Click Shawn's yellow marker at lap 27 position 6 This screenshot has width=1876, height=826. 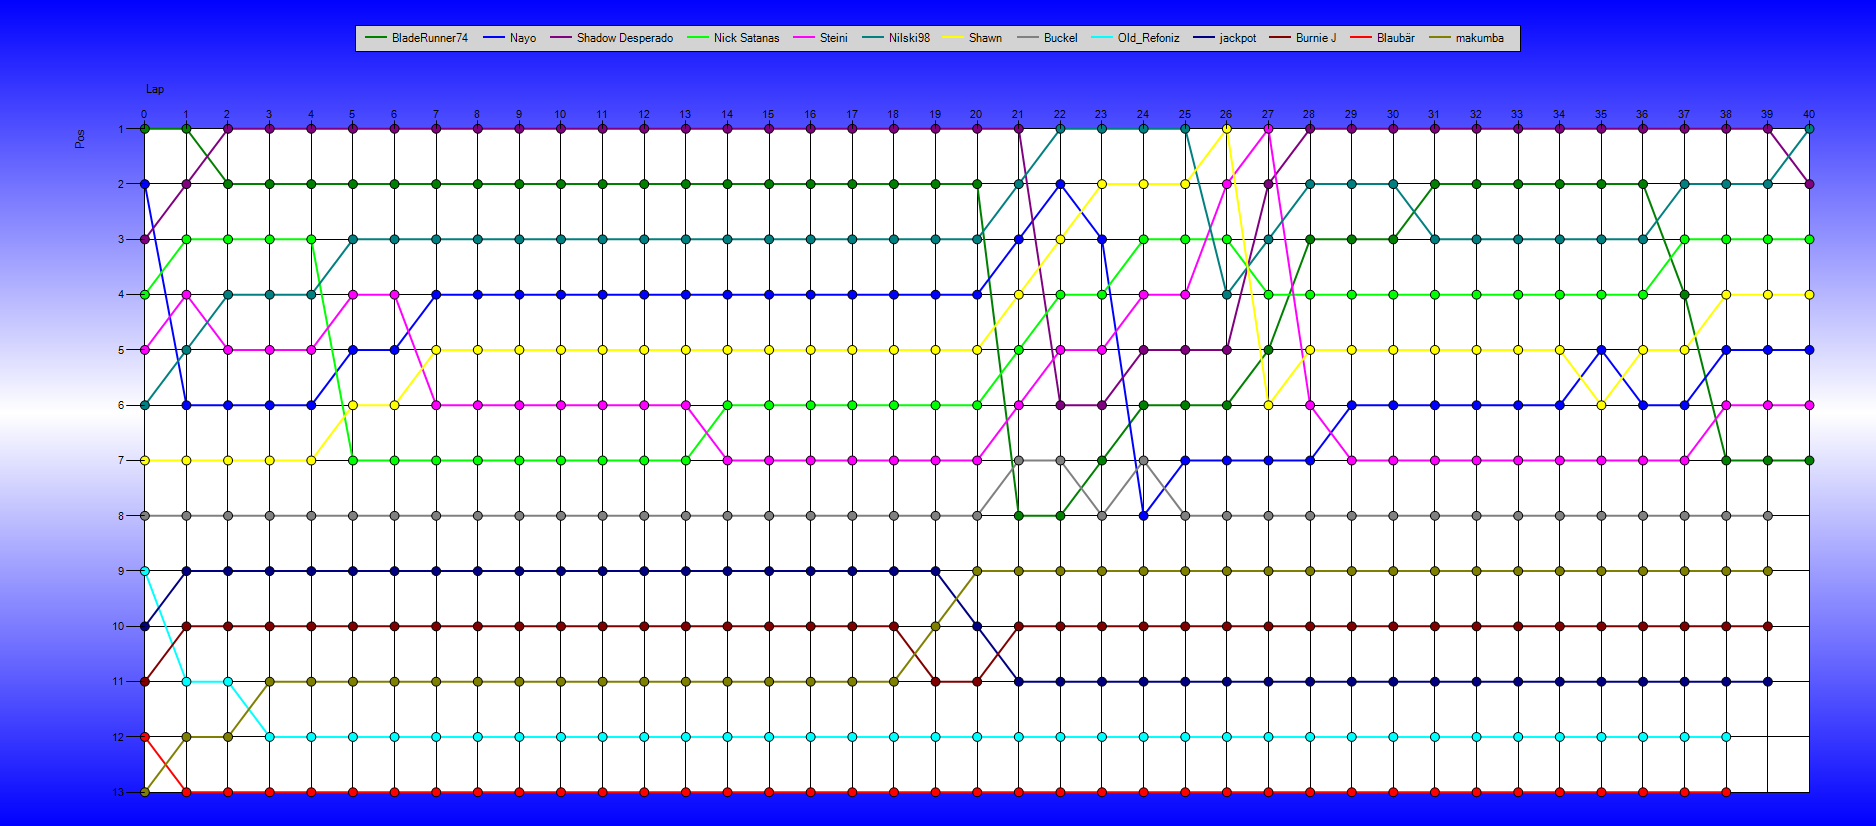tap(1268, 405)
